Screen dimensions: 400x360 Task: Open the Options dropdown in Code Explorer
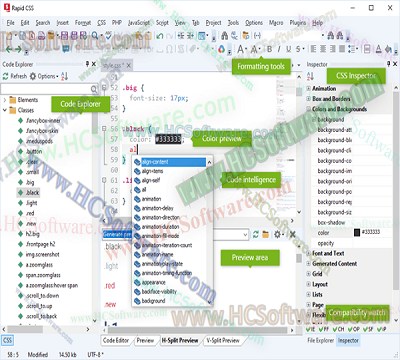click(x=44, y=76)
